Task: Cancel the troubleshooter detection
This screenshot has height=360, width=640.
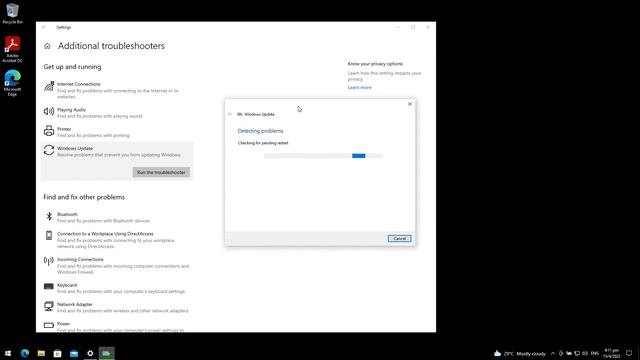Action: [399, 238]
